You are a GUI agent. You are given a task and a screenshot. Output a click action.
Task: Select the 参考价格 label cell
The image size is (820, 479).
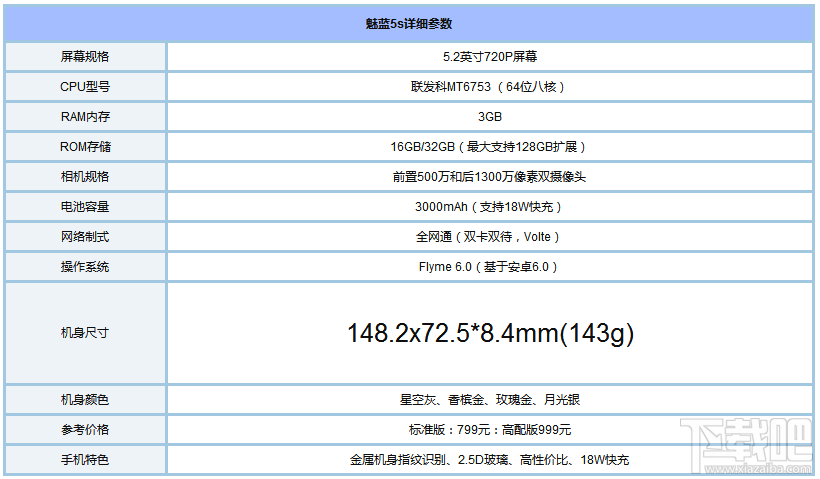click(85, 429)
